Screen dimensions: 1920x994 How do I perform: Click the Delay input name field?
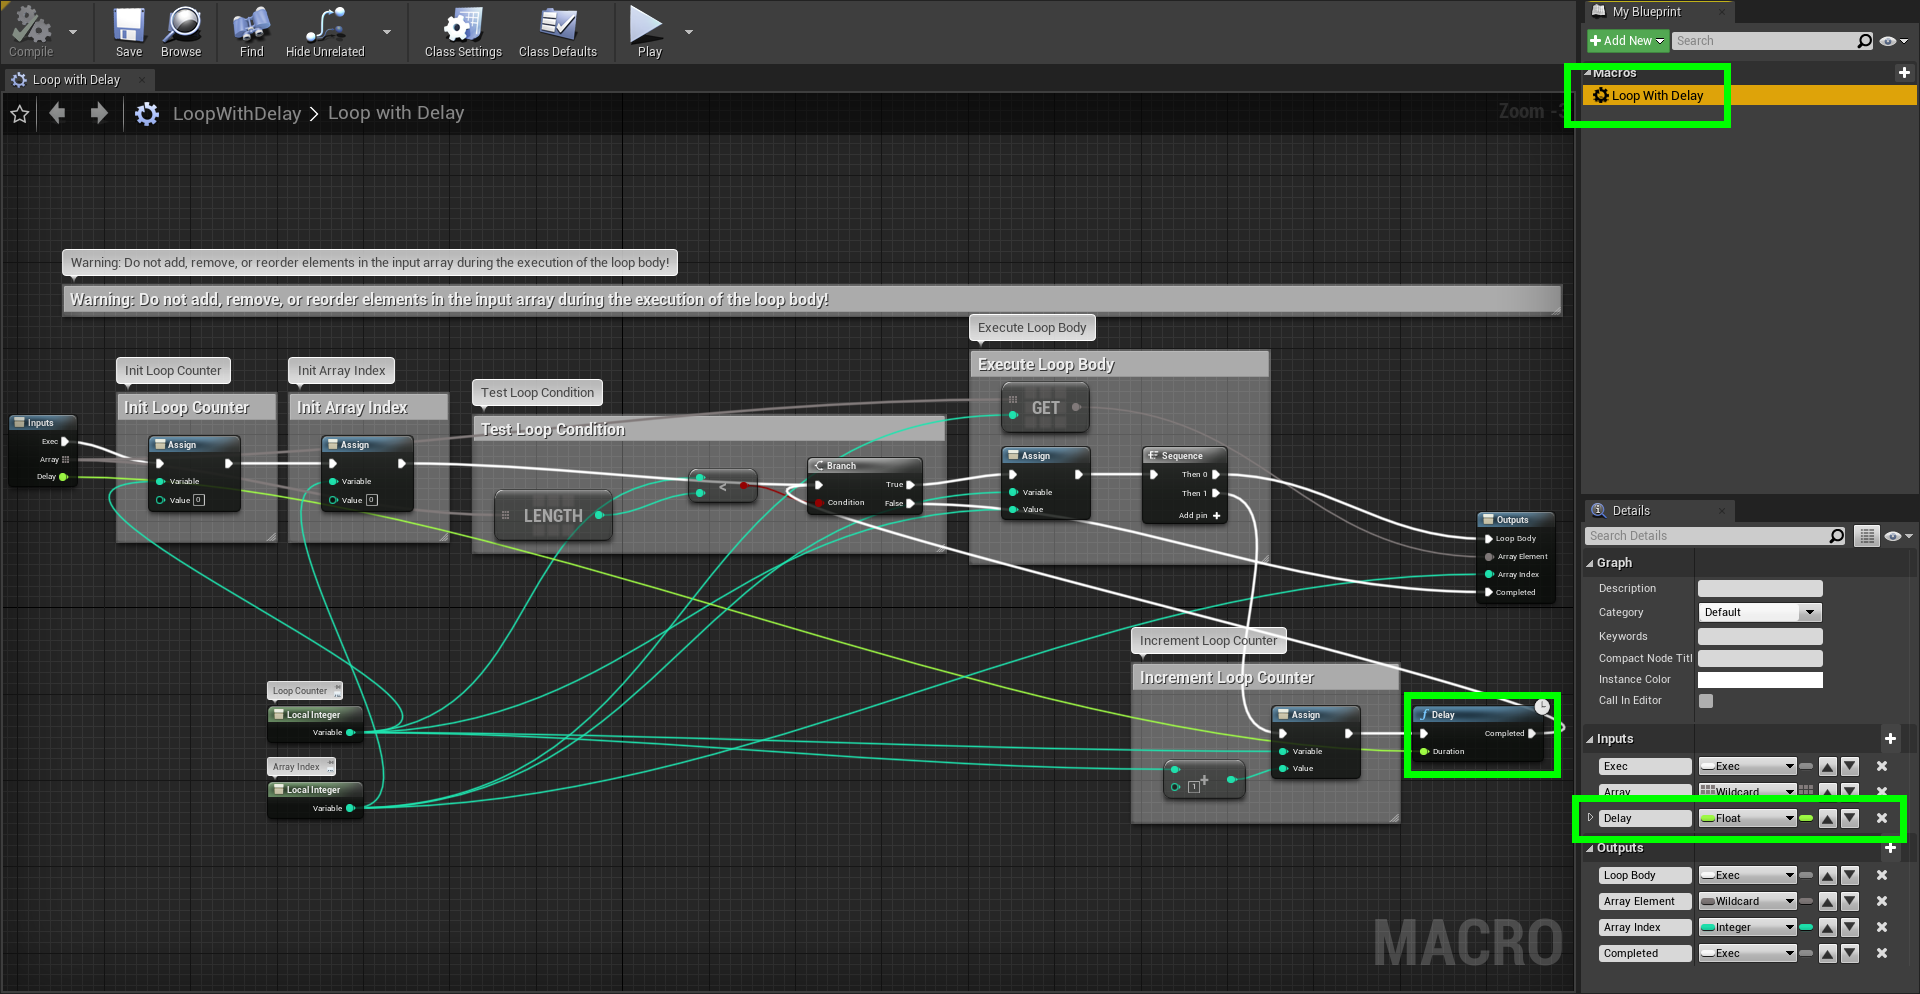point(1644,818)
